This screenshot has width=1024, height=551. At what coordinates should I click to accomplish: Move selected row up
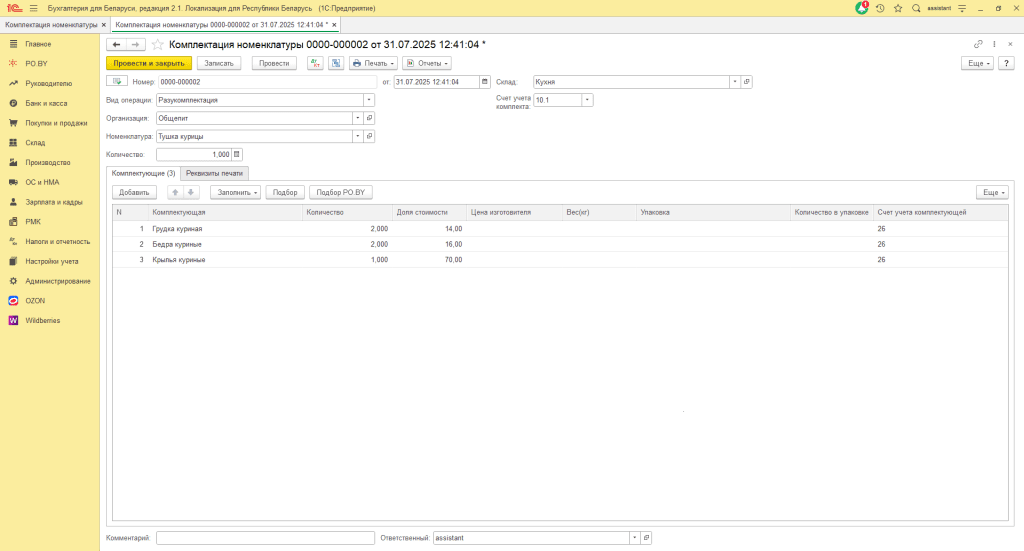[175, 193]
